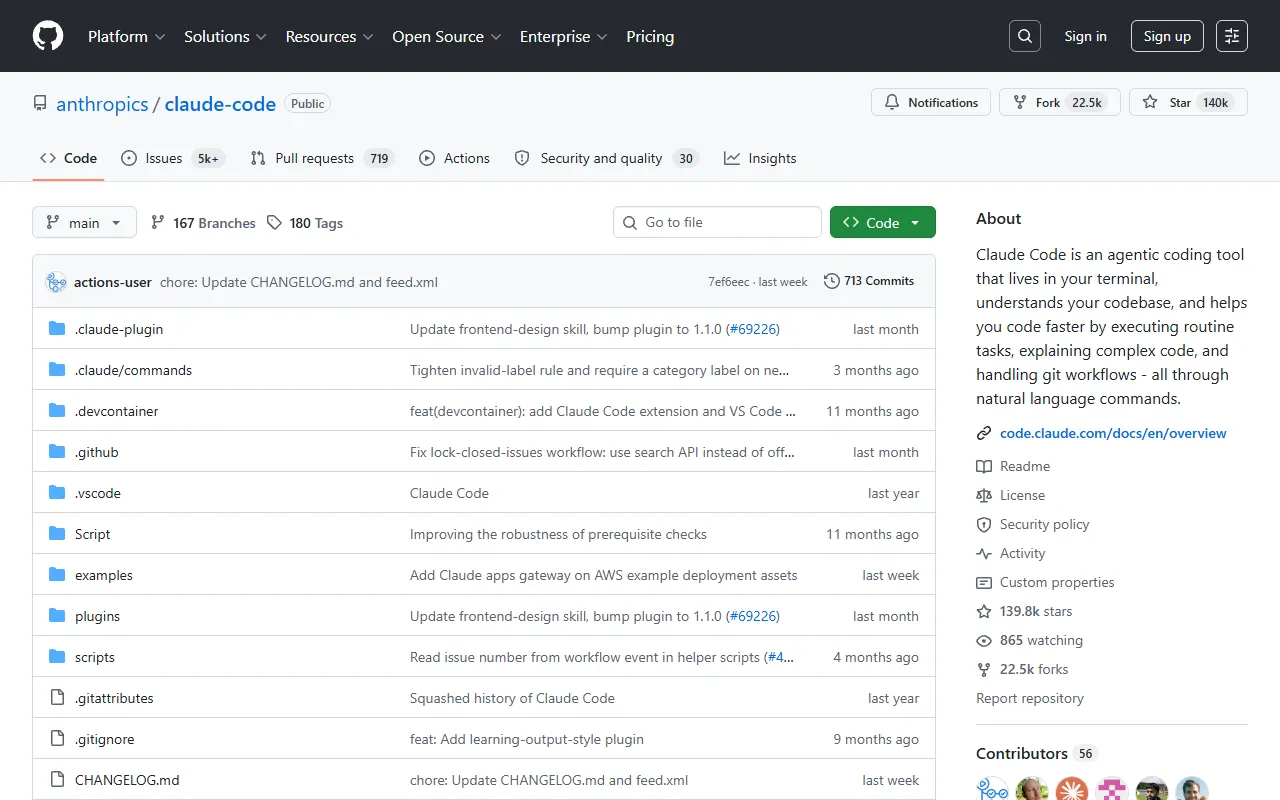Expand the Platform menu in header
The height and width of the screenshot is (800, 1280).
[x=127, y=36]
